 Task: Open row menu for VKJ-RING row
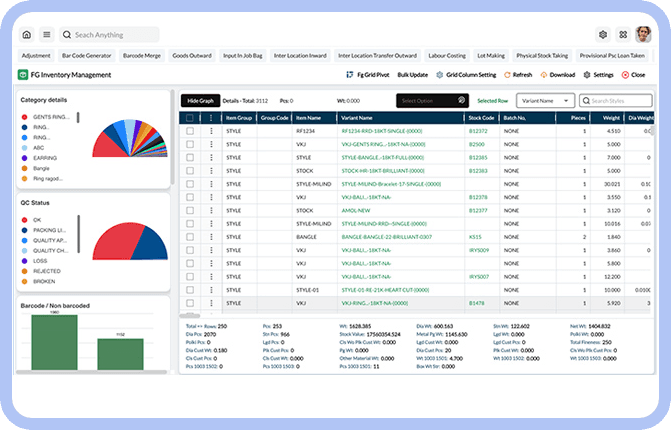tap(211, 303)
